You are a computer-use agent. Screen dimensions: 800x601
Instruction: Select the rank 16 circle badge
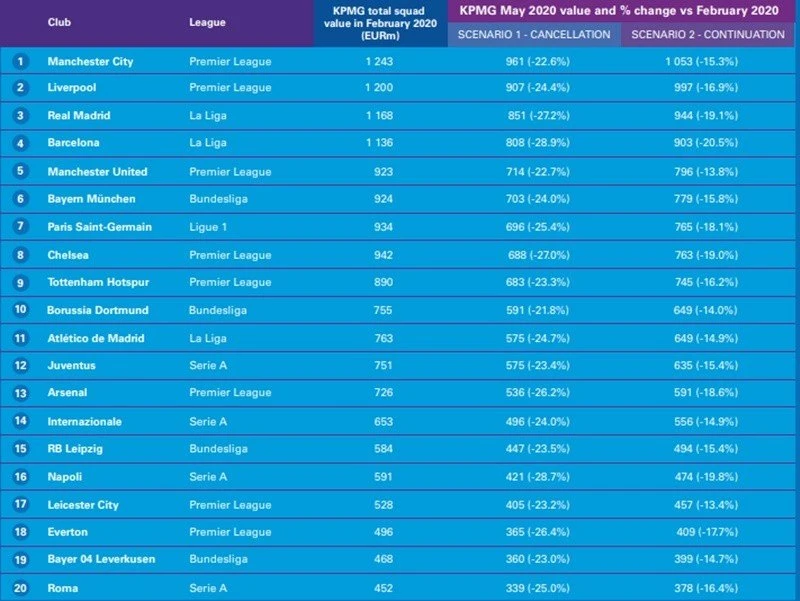click(x=19, y=477)
